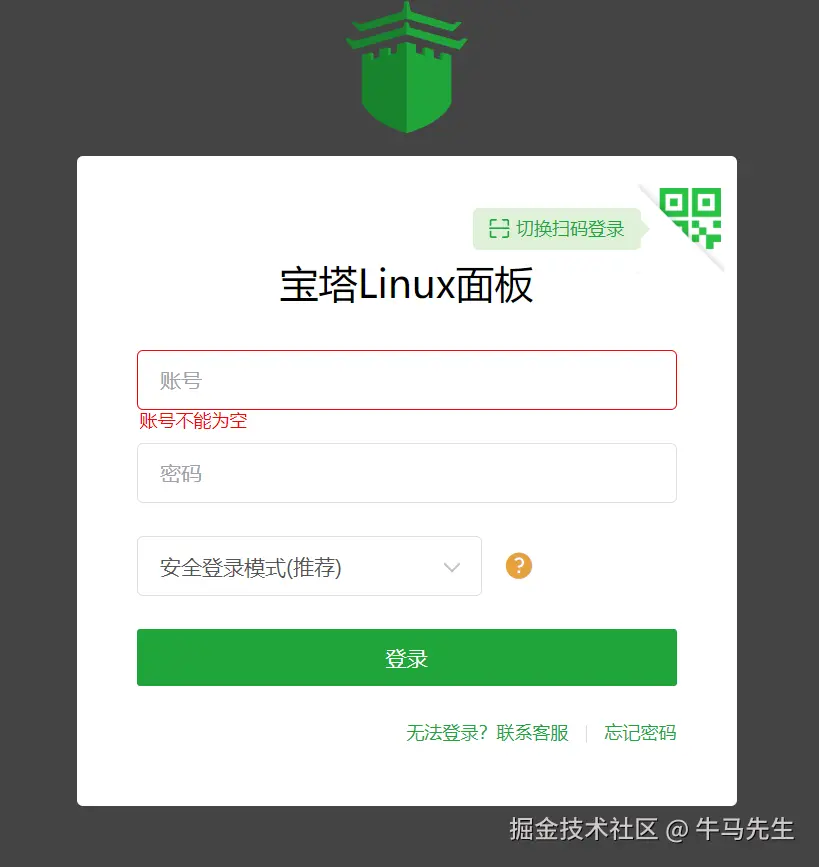The width and height of the screenshot is (819, 867).
Task: Click the 牛马先生 watermark name
Action: point(744,829)
